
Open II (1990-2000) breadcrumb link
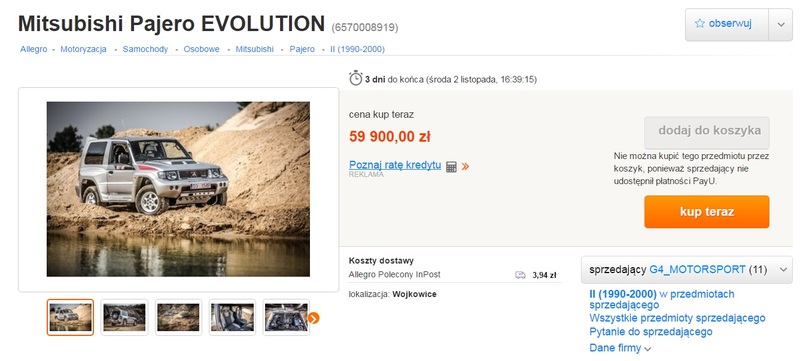point(358,49)
